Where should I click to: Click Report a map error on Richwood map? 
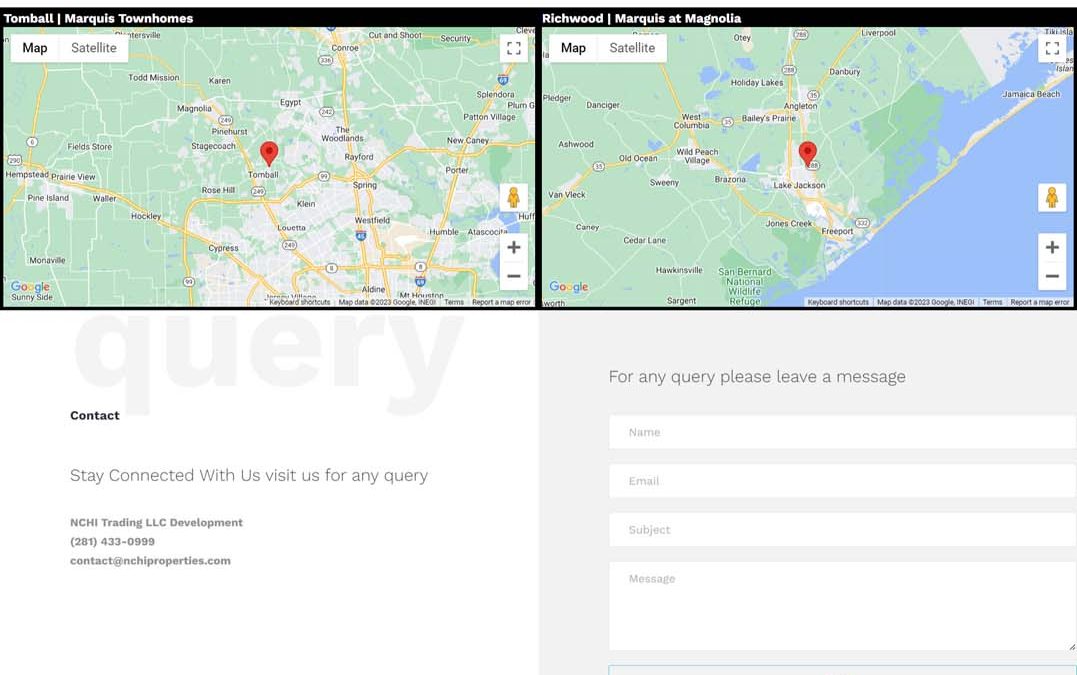pyautogui.click(x=1039, y=302)
